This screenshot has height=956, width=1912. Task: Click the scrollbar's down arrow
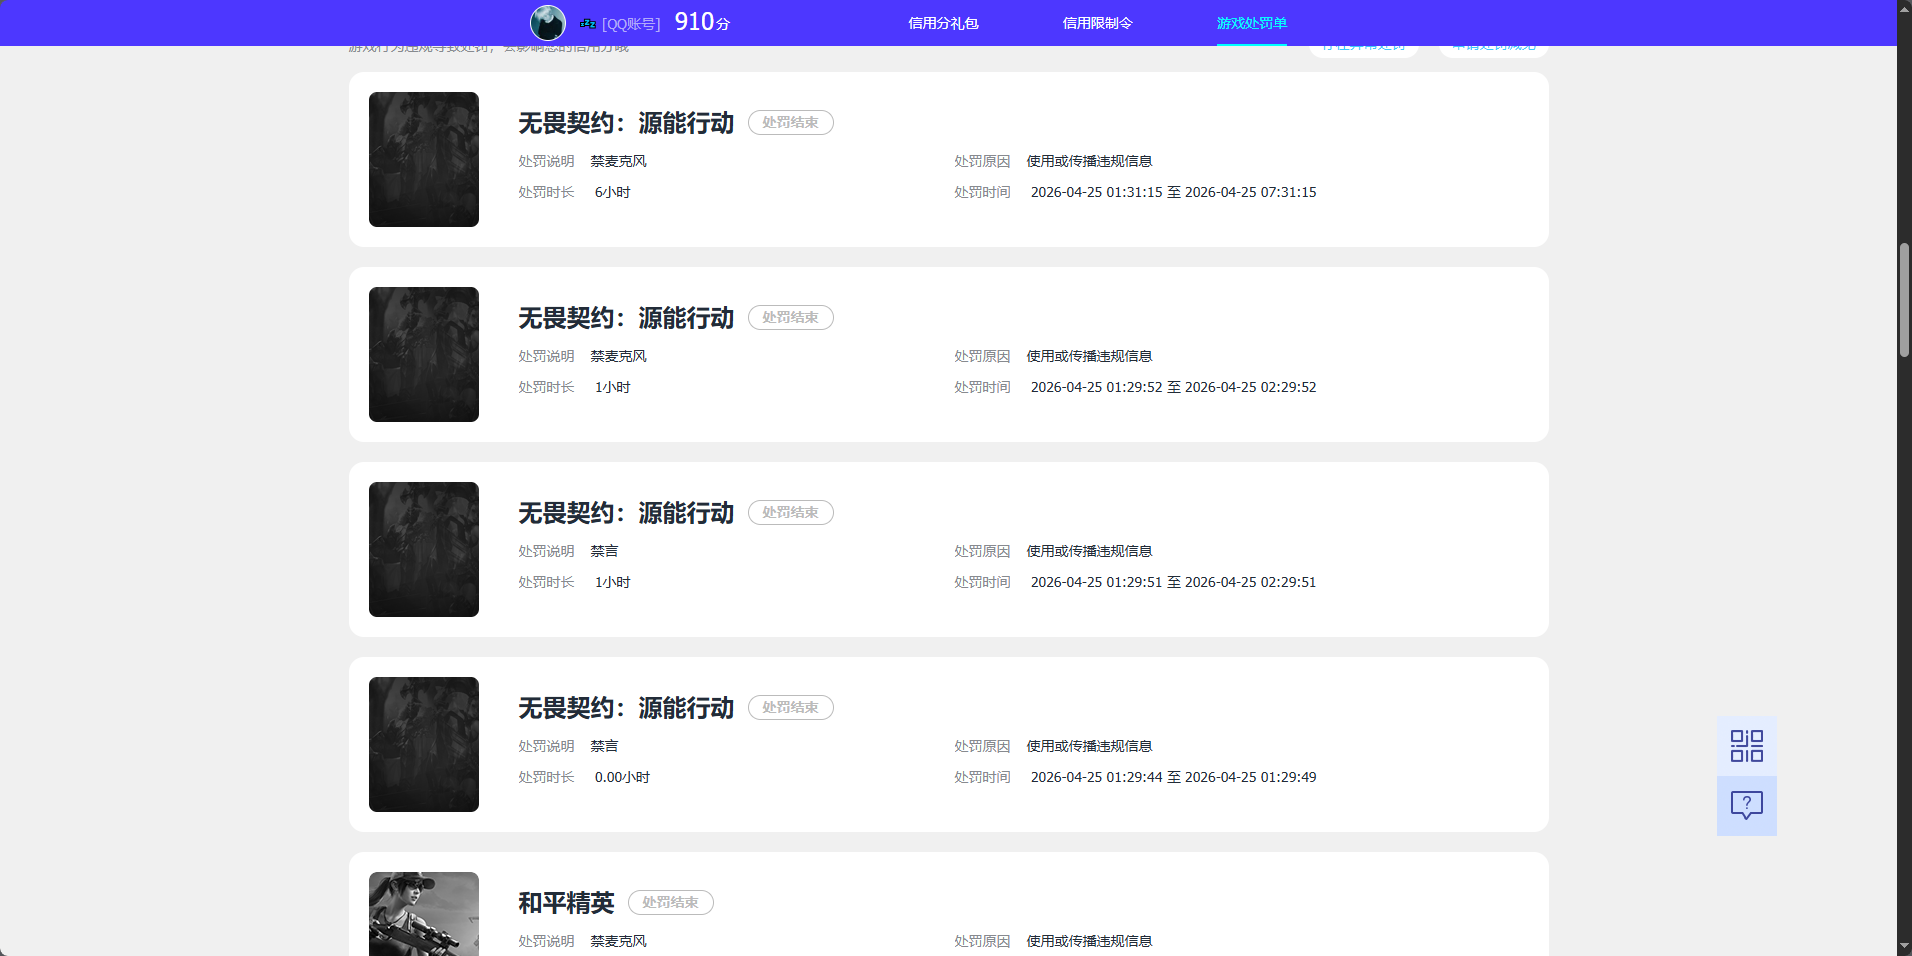1904,946
